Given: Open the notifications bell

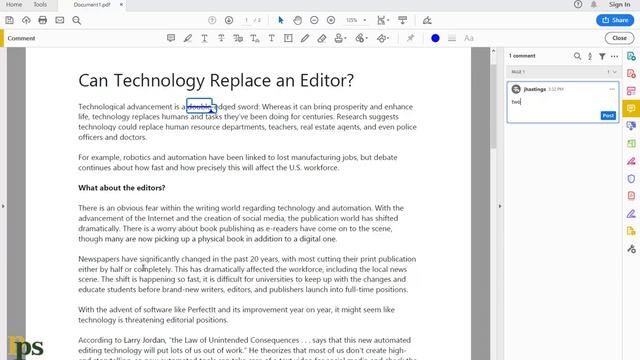Looking at the screenshot, I should 593,4.
